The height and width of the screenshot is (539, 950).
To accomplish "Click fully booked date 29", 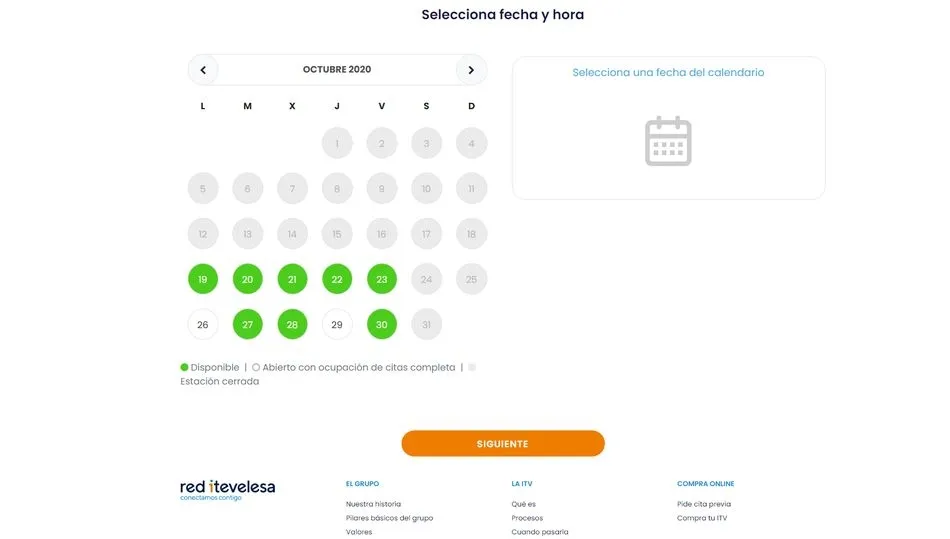I will (x=337, y=325).
